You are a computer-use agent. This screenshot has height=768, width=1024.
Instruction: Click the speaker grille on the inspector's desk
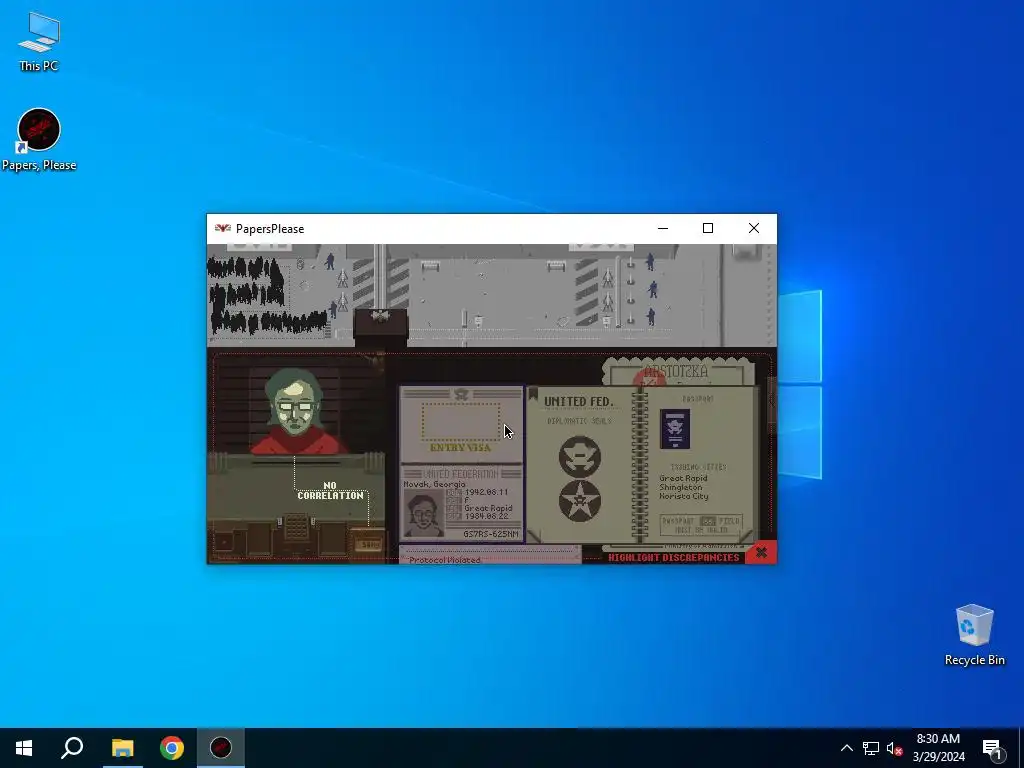click(296, 526)
